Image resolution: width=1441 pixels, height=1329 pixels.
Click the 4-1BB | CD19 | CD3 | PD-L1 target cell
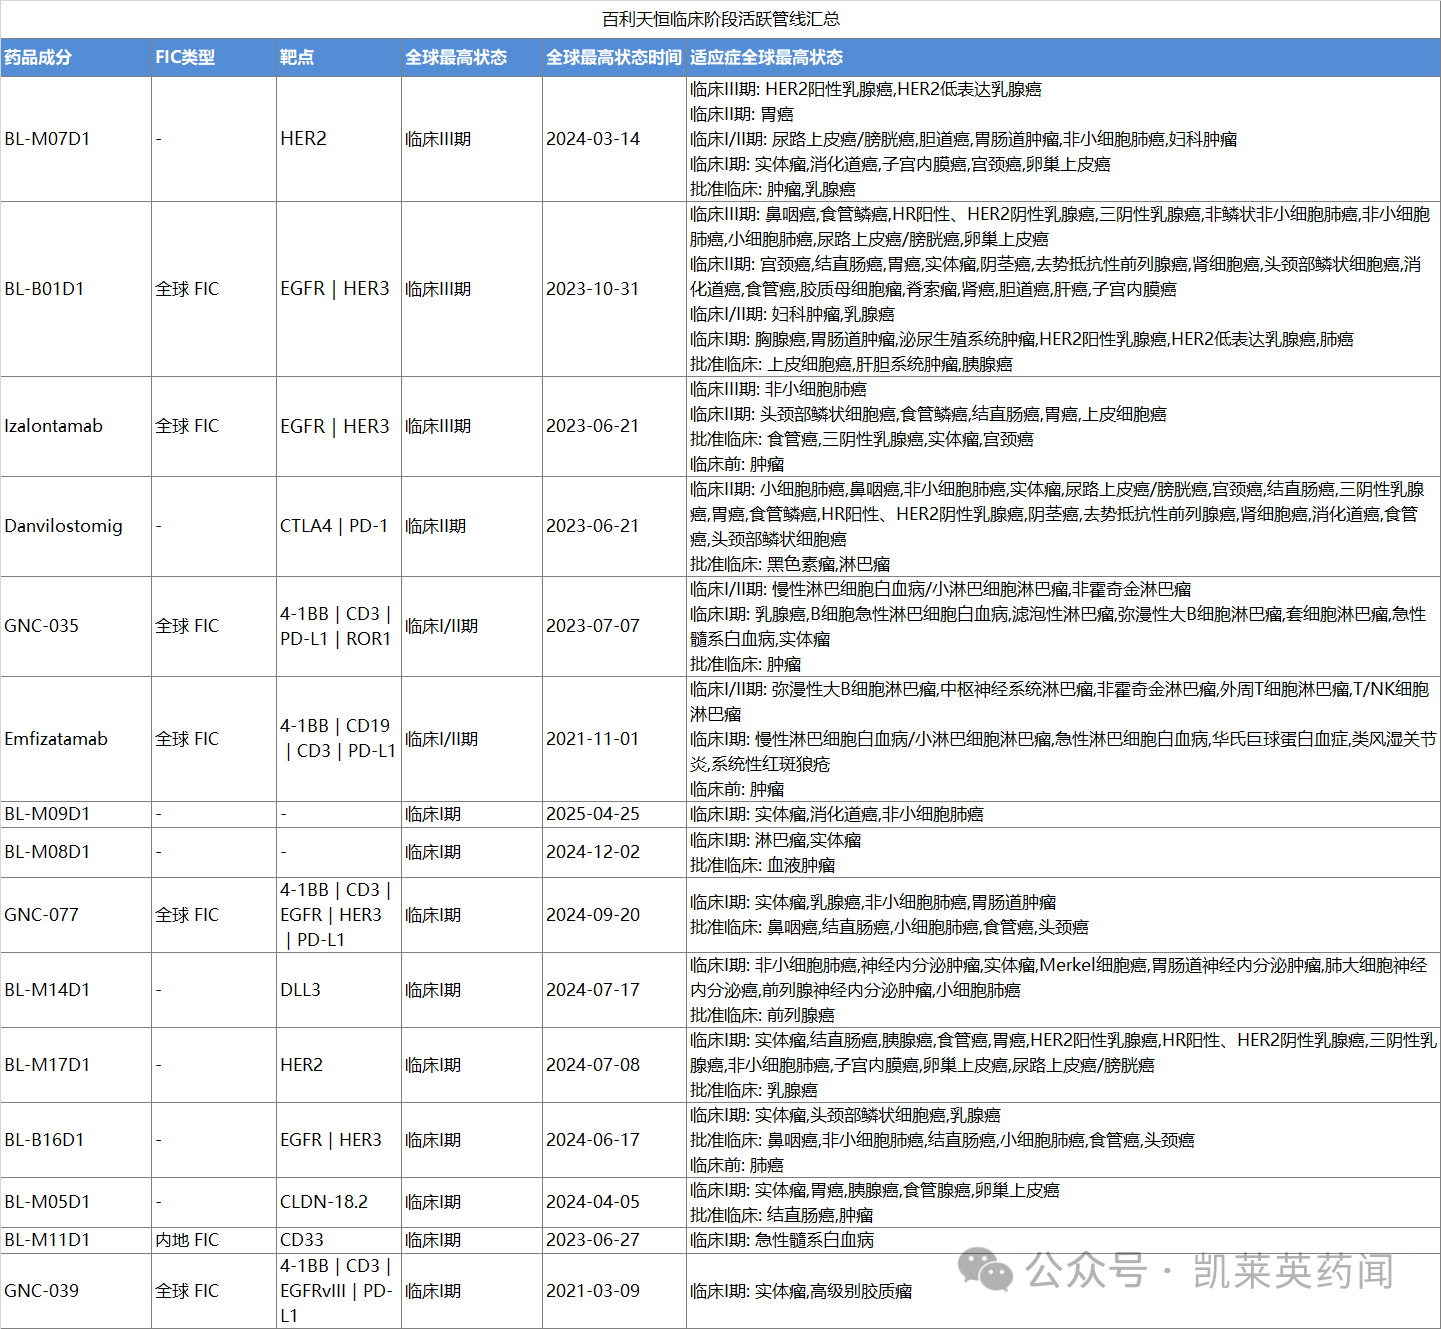click(338, 739)
